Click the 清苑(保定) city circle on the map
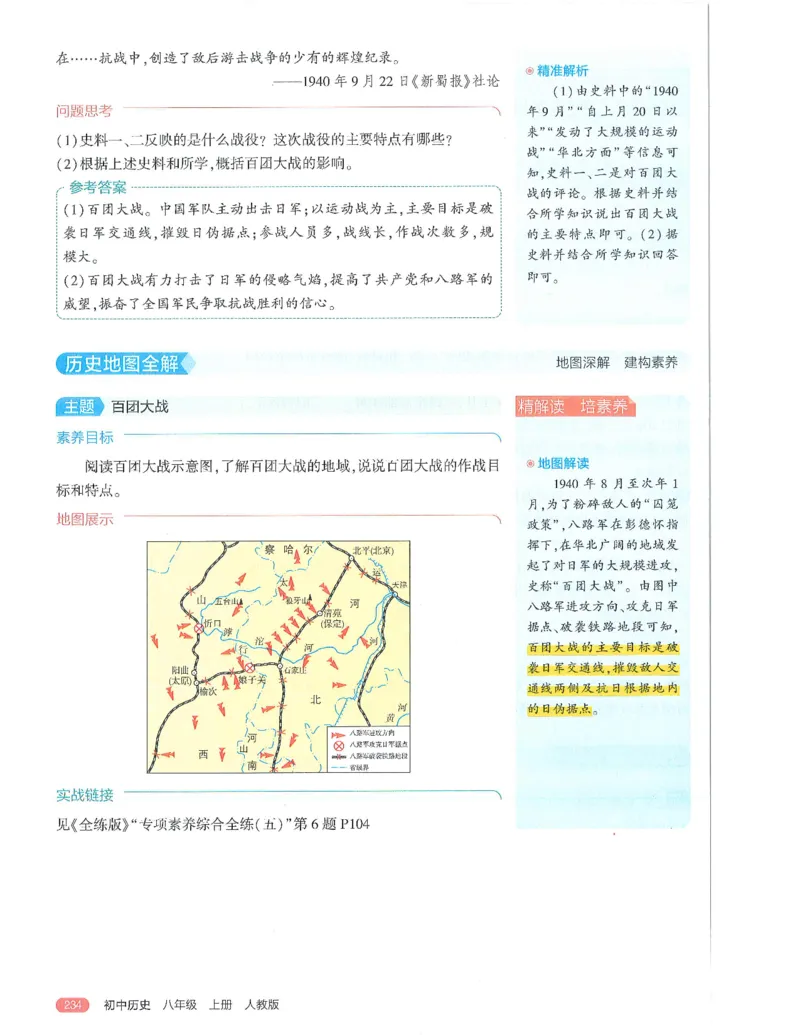This screenshot has width=800, height=1035. [x=319, y=613]
